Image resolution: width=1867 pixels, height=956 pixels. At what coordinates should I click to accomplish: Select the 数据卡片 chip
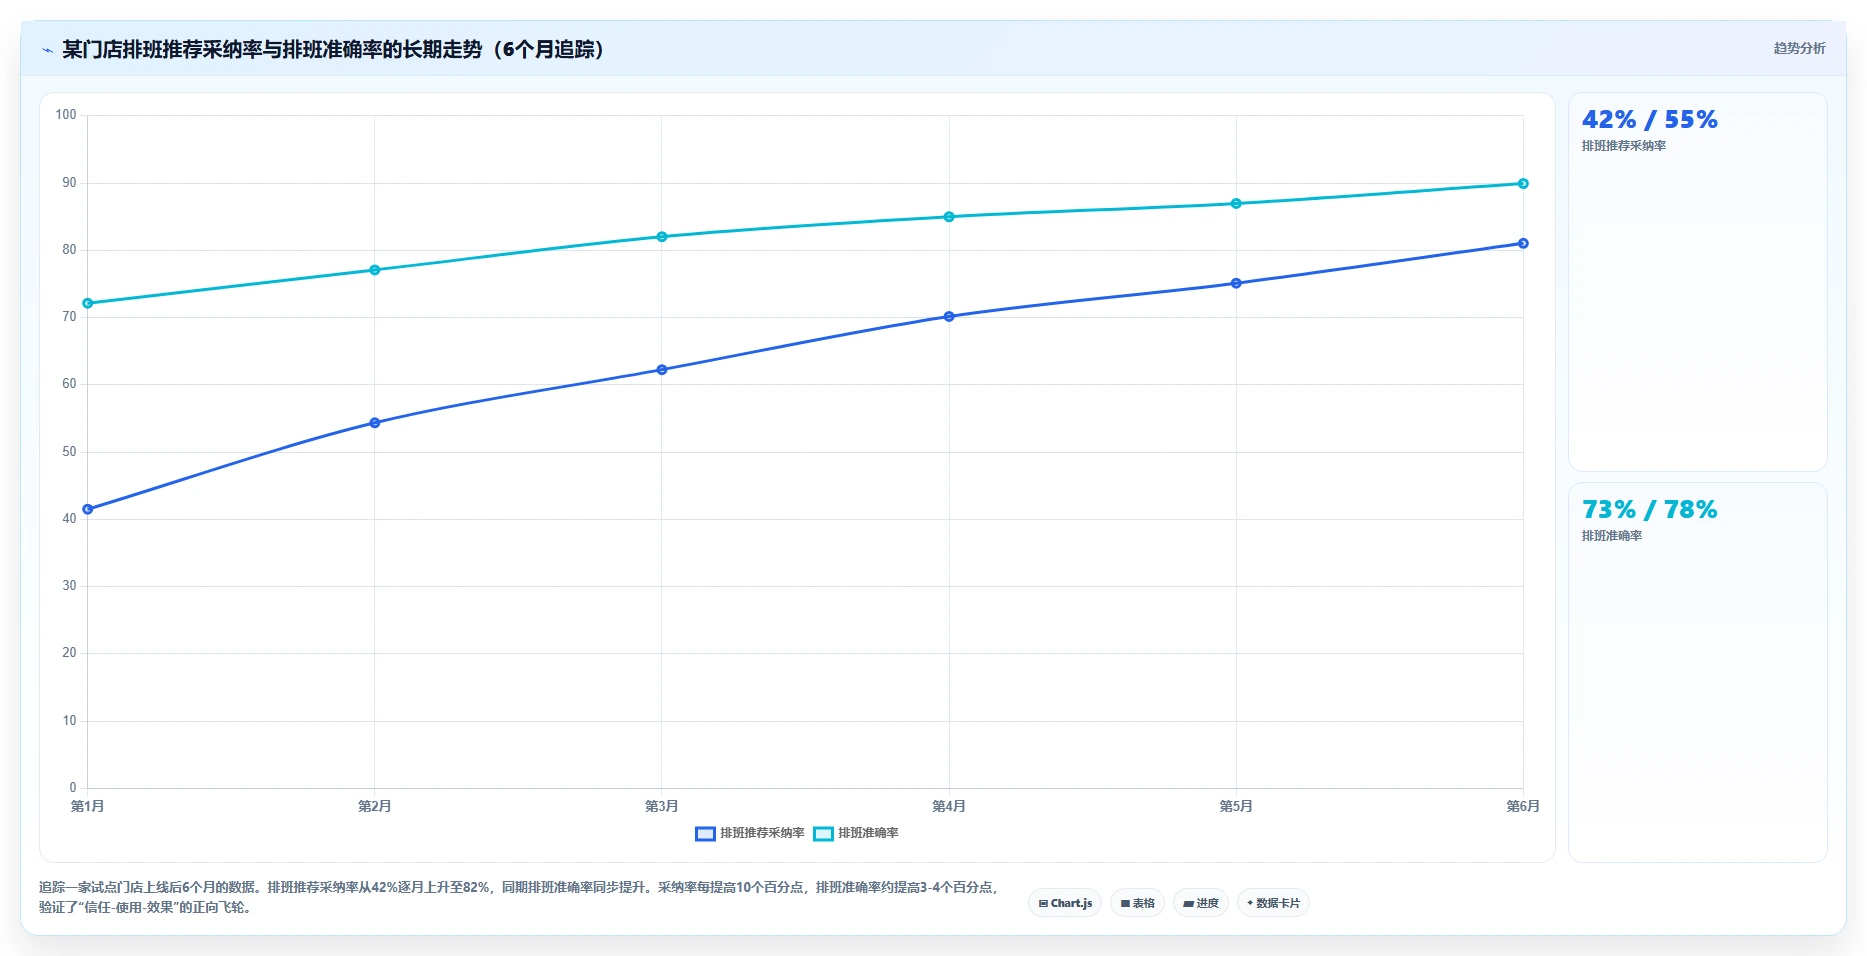click(1273, 903)
